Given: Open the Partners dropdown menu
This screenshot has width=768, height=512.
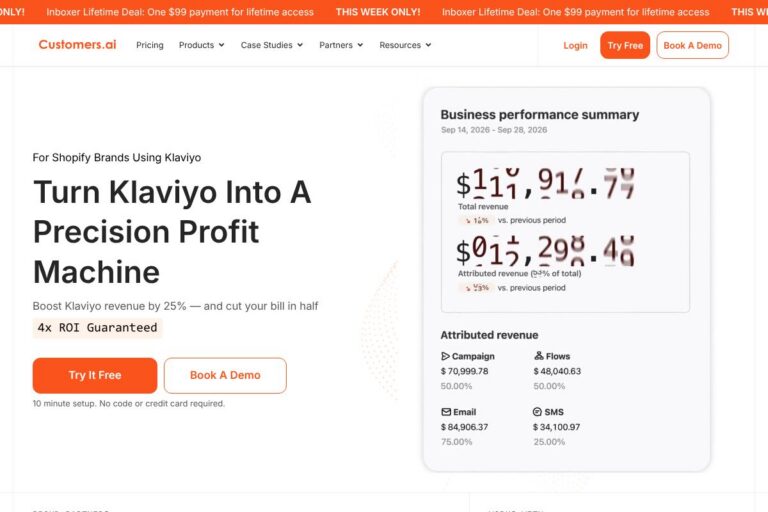Looking at the screenshot, I should coord(341,45).
